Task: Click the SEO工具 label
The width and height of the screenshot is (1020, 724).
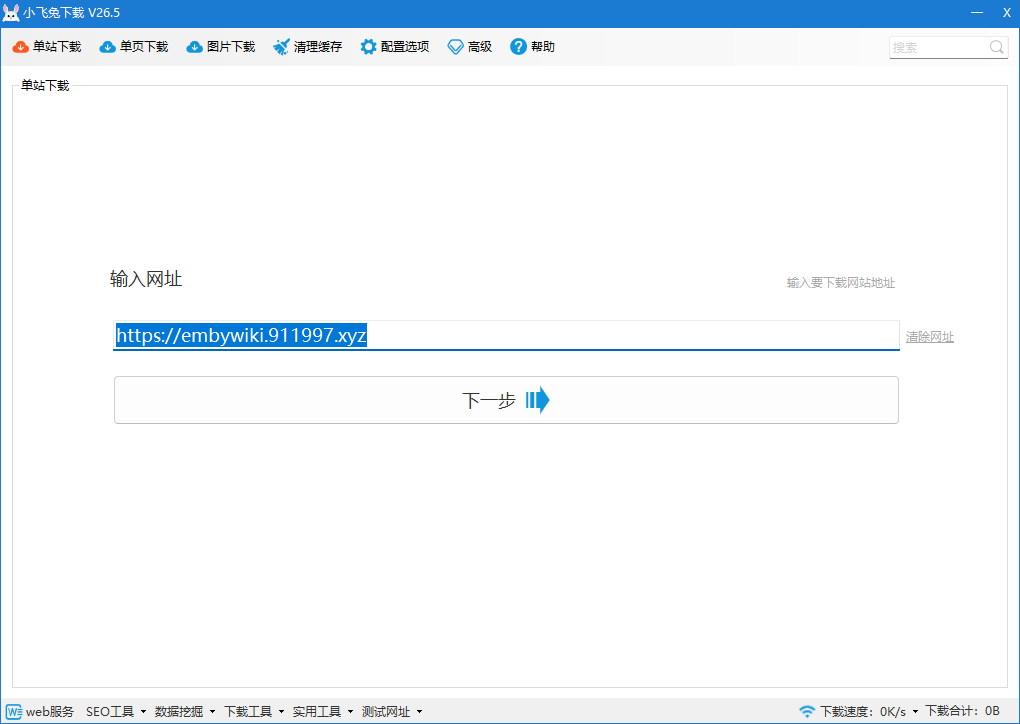Action: point(110,712)
